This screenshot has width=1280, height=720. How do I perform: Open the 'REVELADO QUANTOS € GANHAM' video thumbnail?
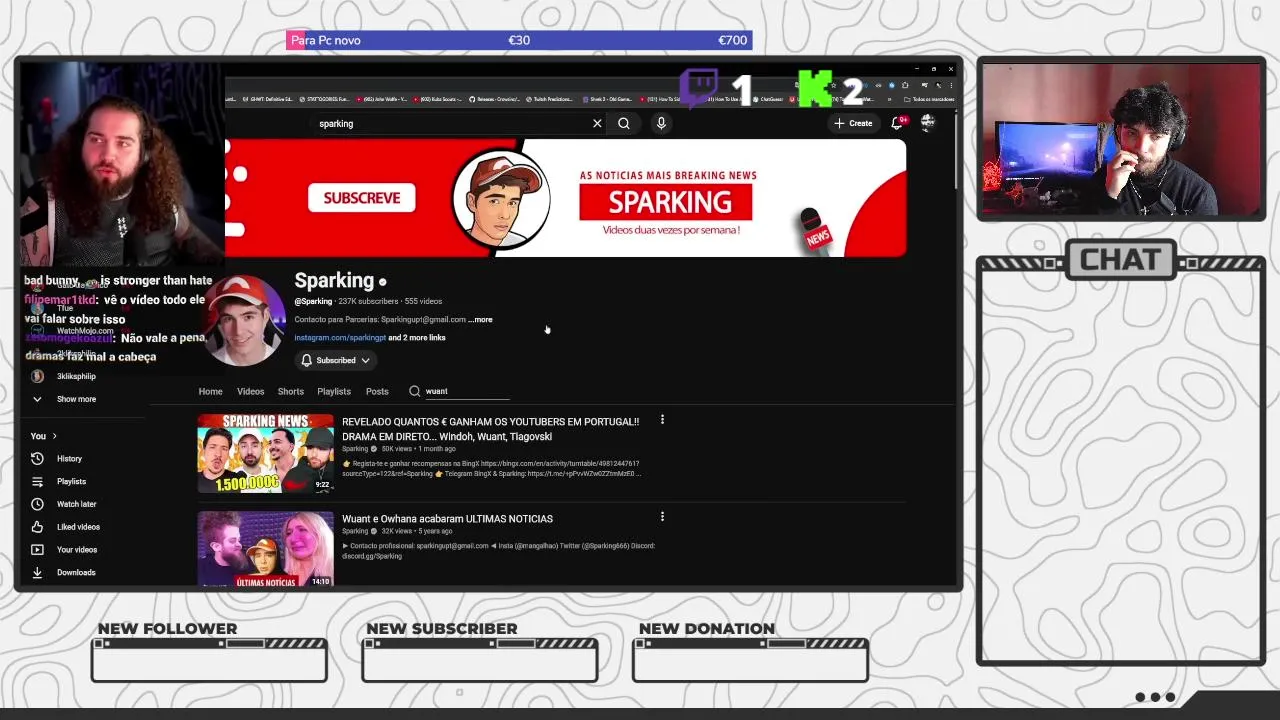(x=265, y=453)
